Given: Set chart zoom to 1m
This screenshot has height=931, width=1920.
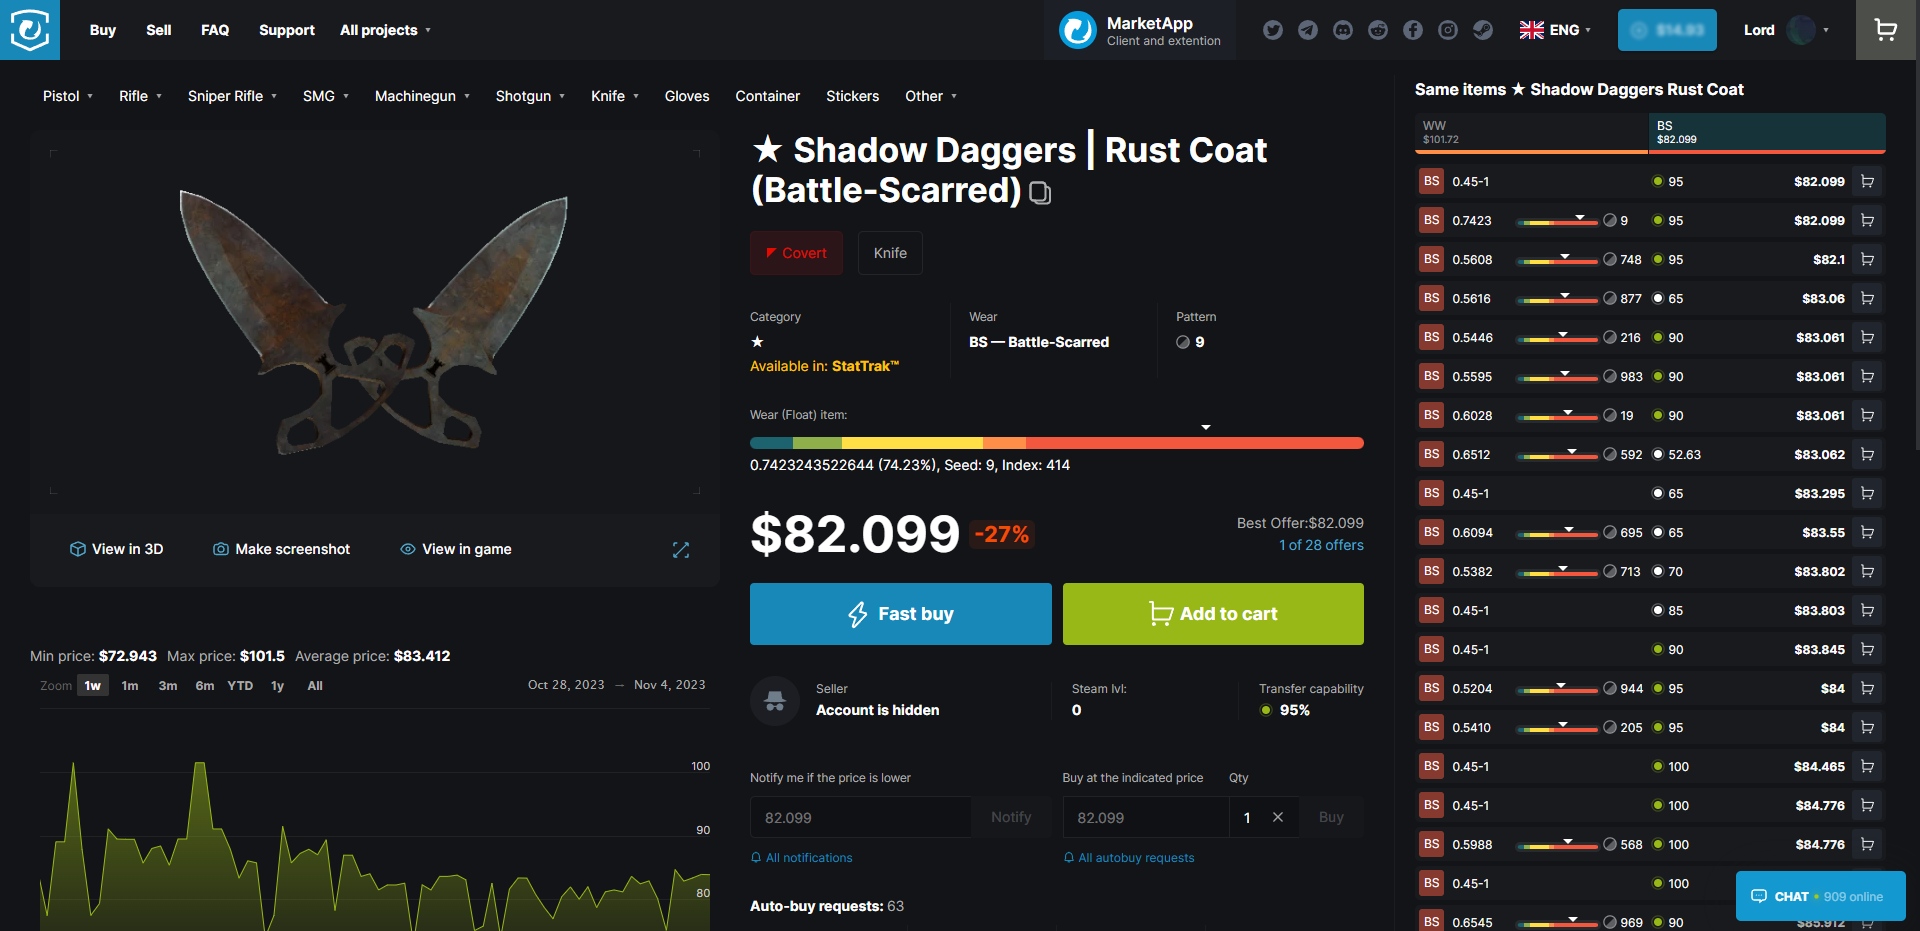Looking at the screenshot, I should click(x=130, y=686).
